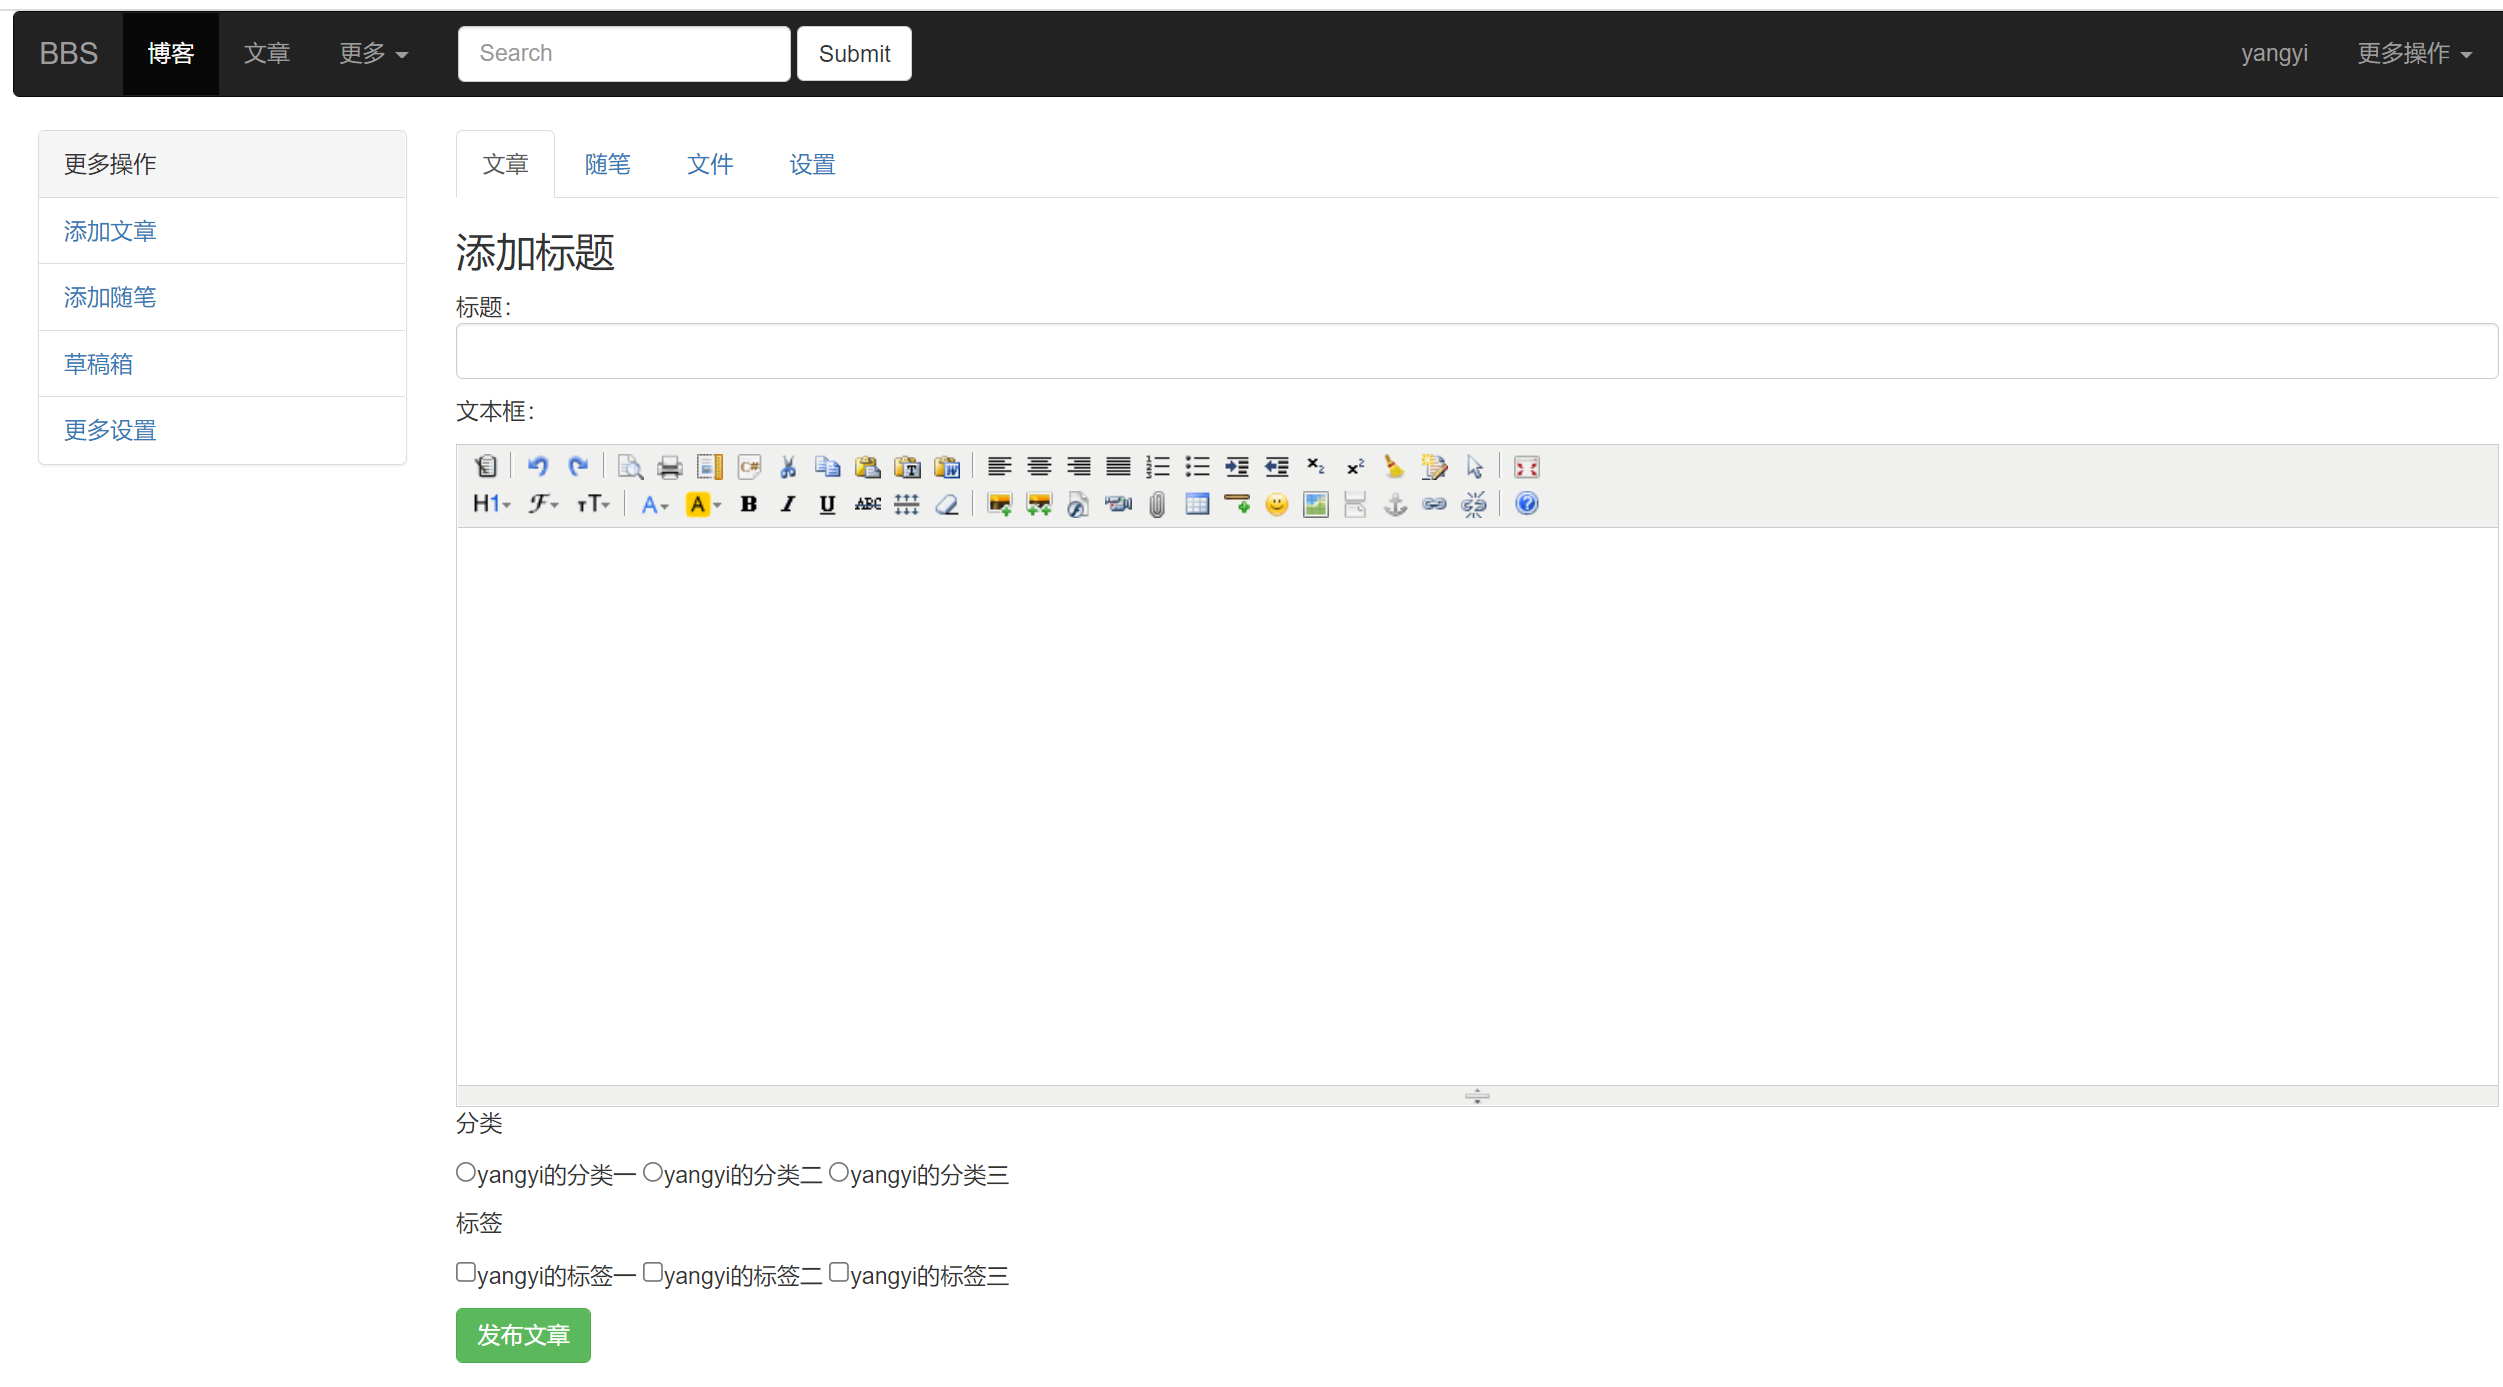
Task: Open the emoticon smiley picker
Action: [x=1276, y=504]
